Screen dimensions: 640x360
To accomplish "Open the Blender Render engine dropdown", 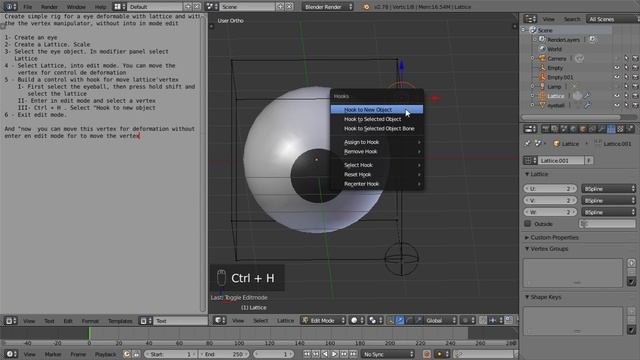I will coord(328,7).
